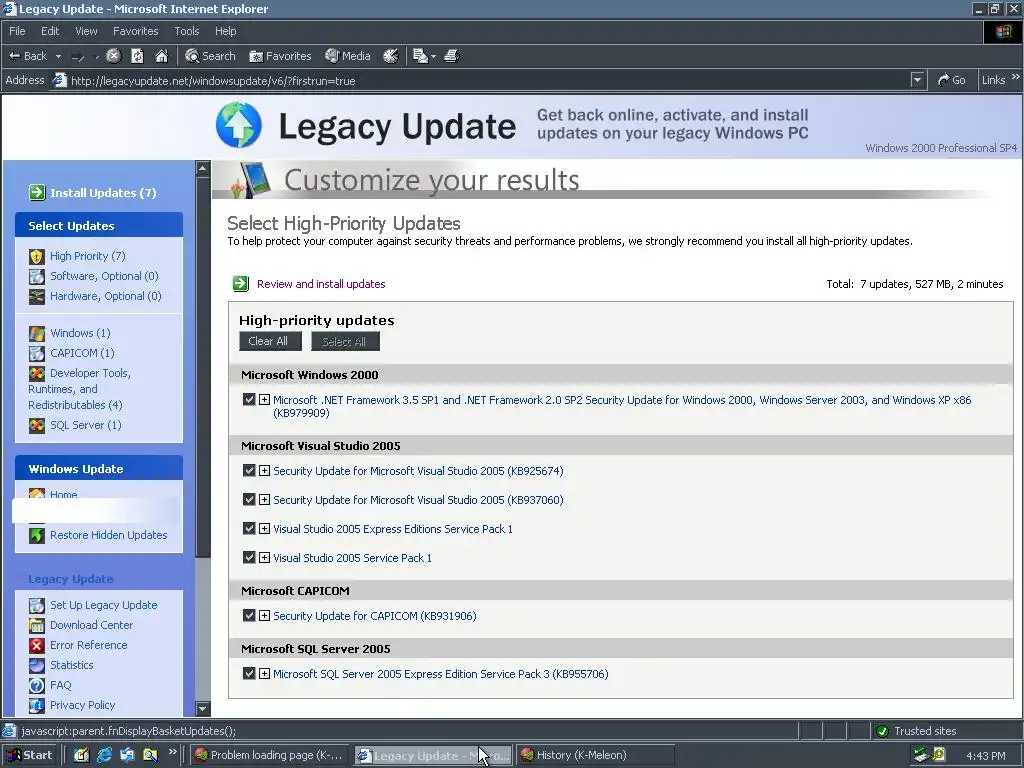
Task: Click the sidebar scroll down arrow
Action: point(202,708)
